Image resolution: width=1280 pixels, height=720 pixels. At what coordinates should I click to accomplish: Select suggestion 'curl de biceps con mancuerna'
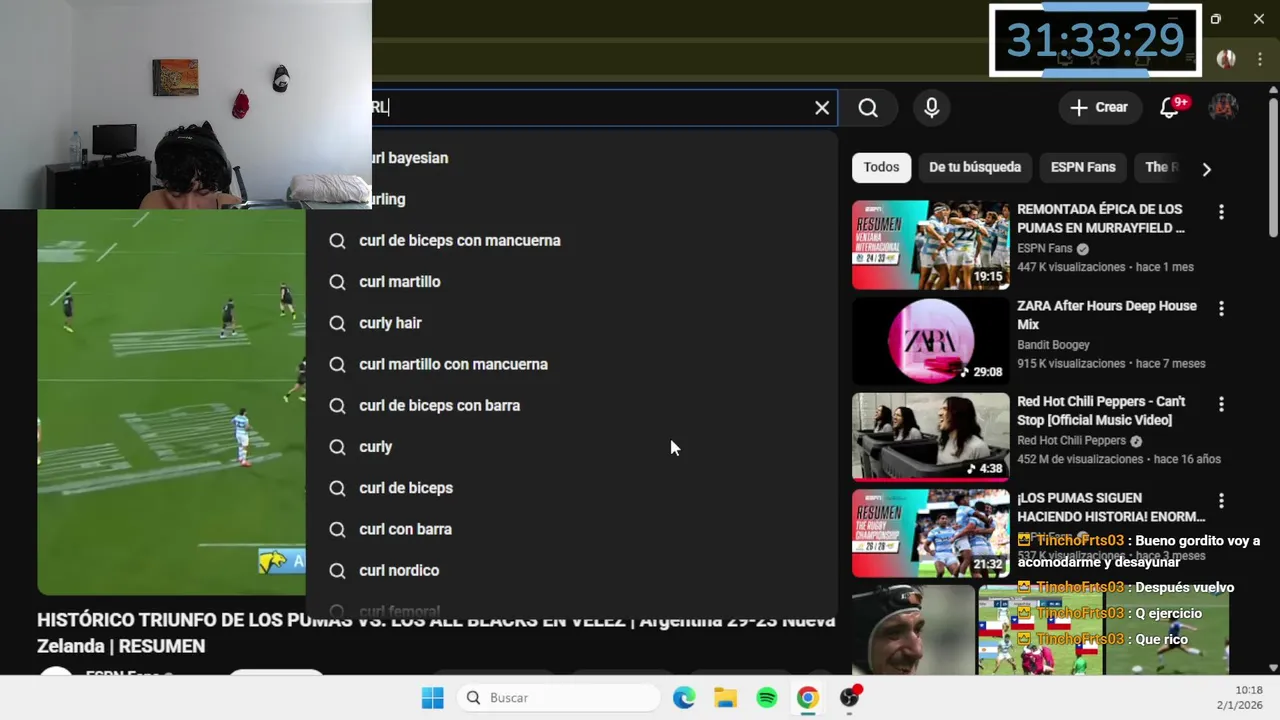click(x=570, y=241)
